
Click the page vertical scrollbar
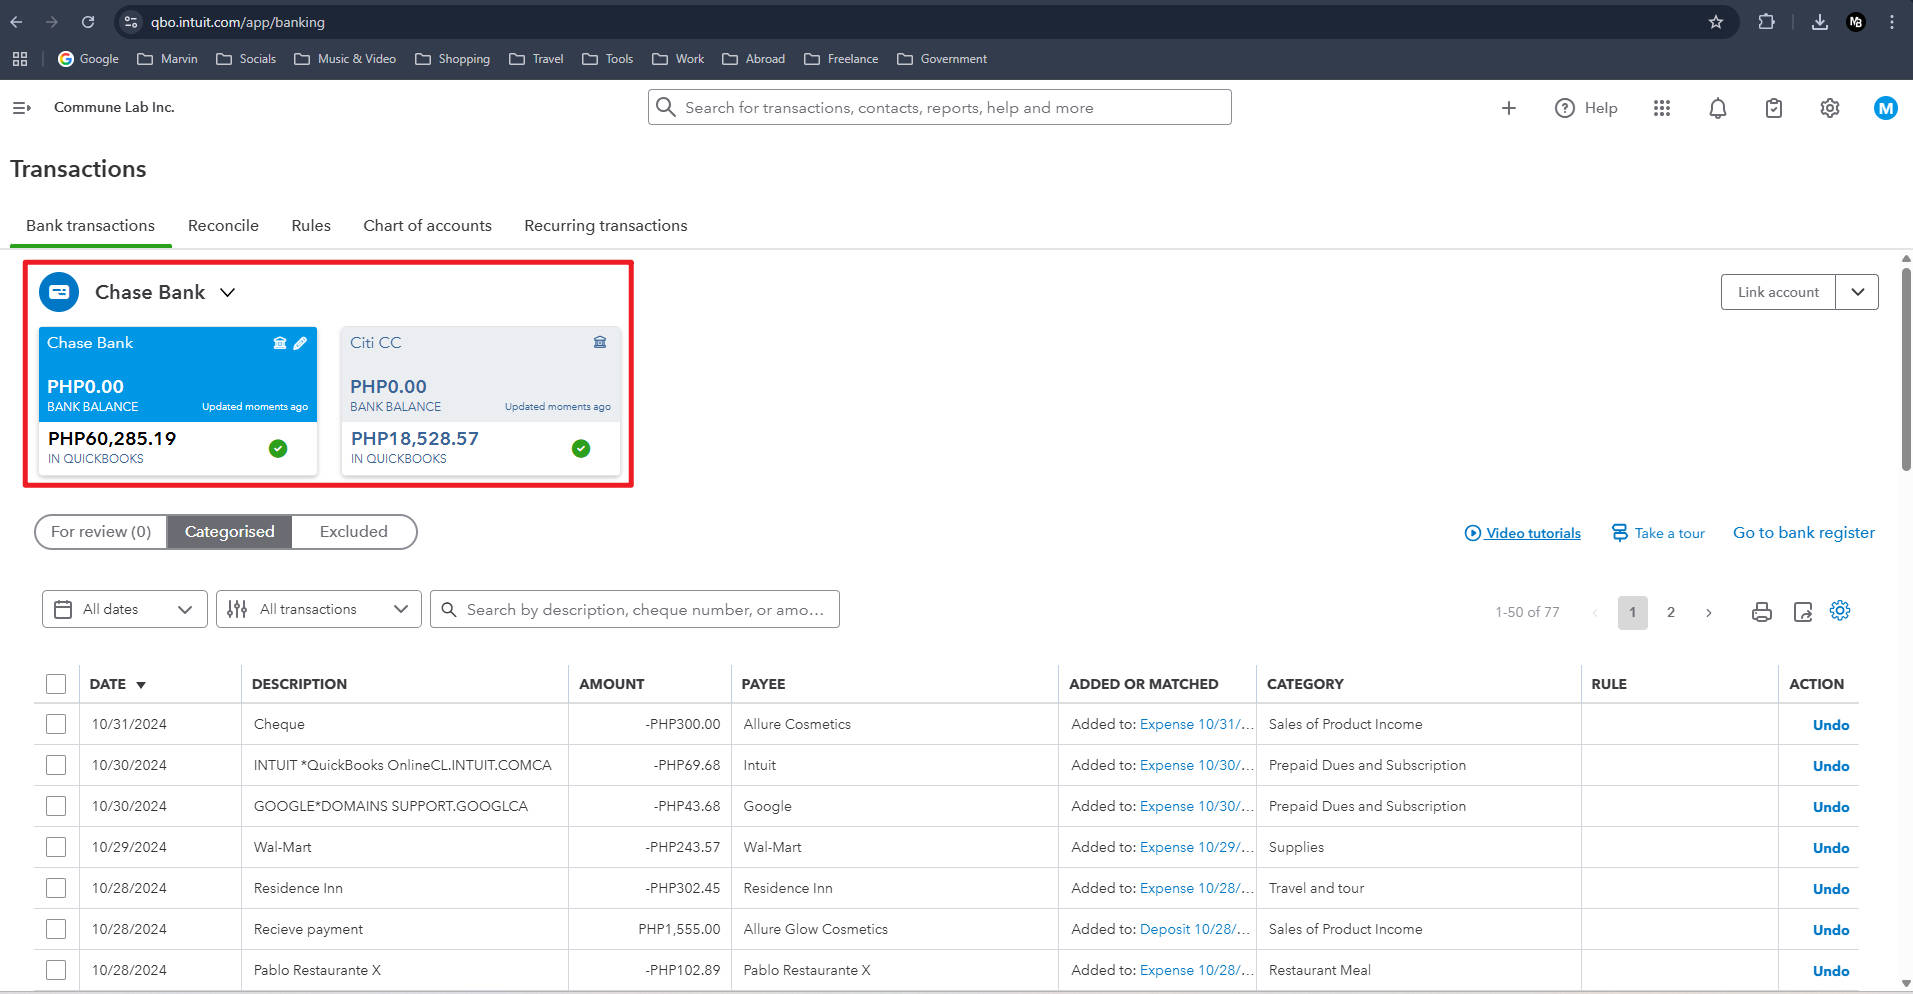1906,368
